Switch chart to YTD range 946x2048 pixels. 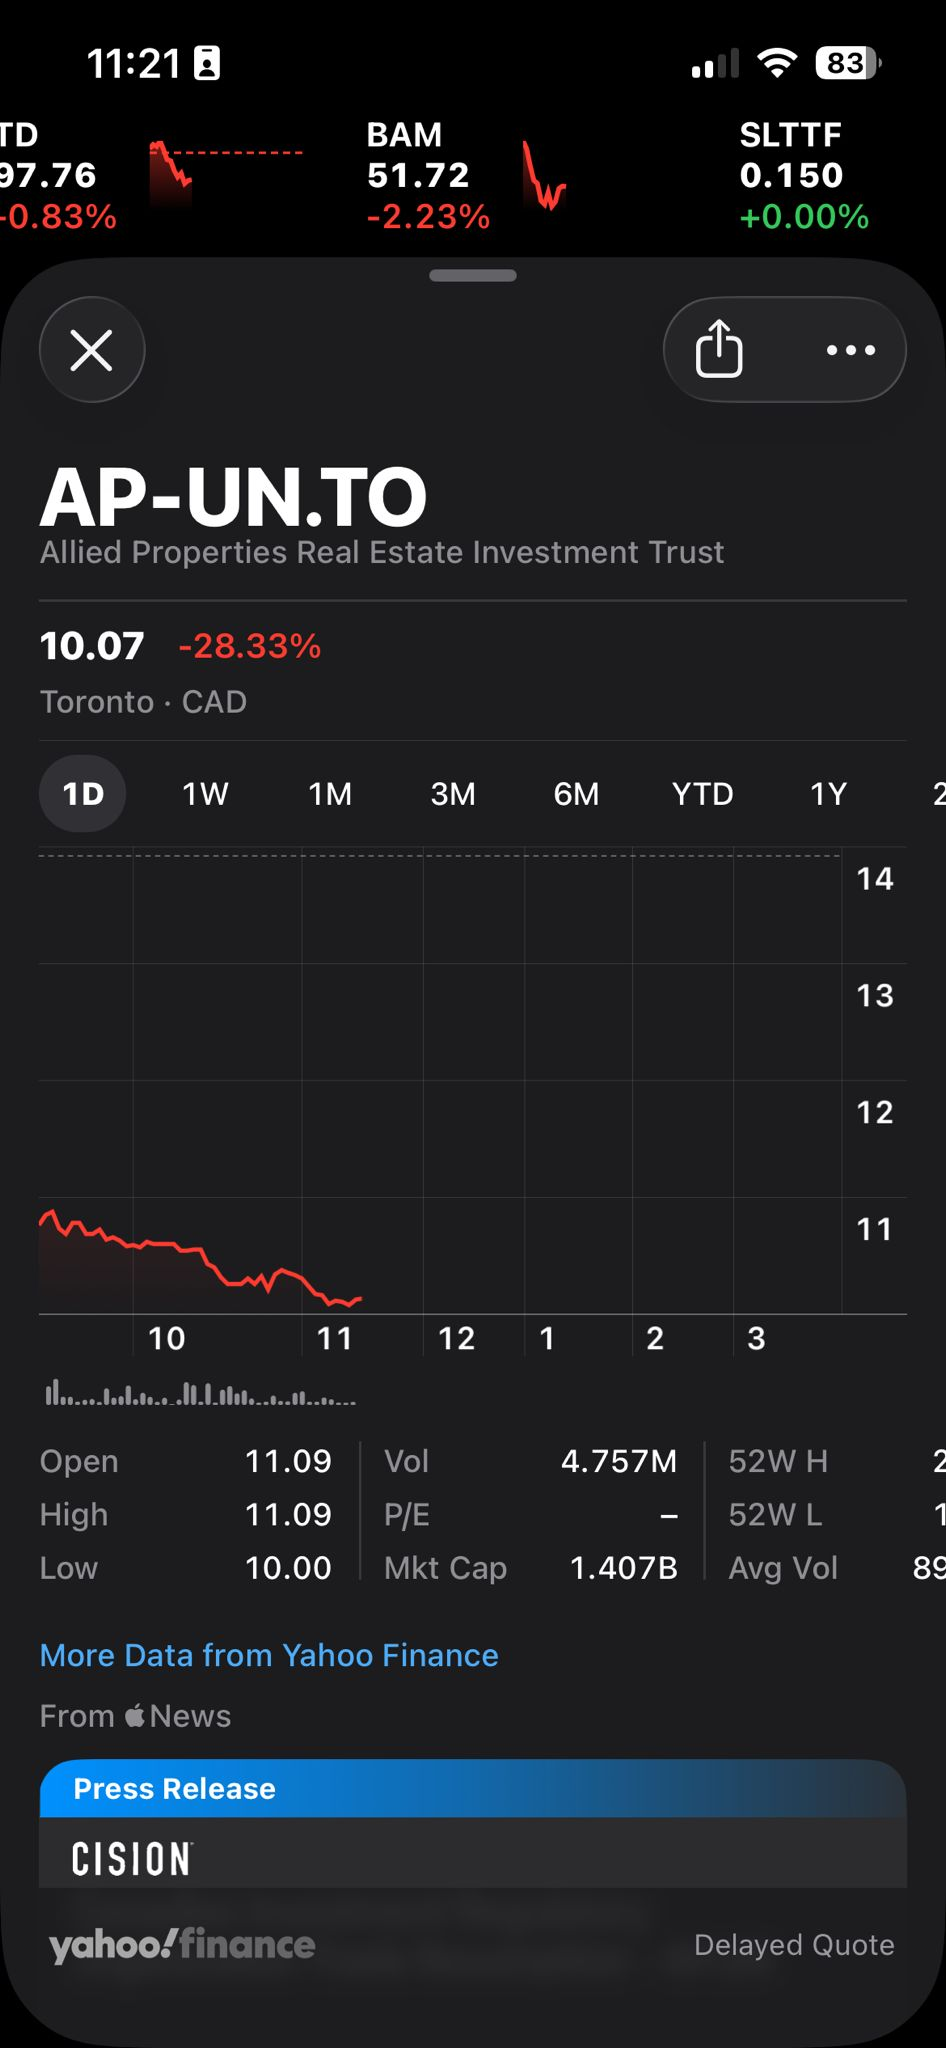point(702,794)
